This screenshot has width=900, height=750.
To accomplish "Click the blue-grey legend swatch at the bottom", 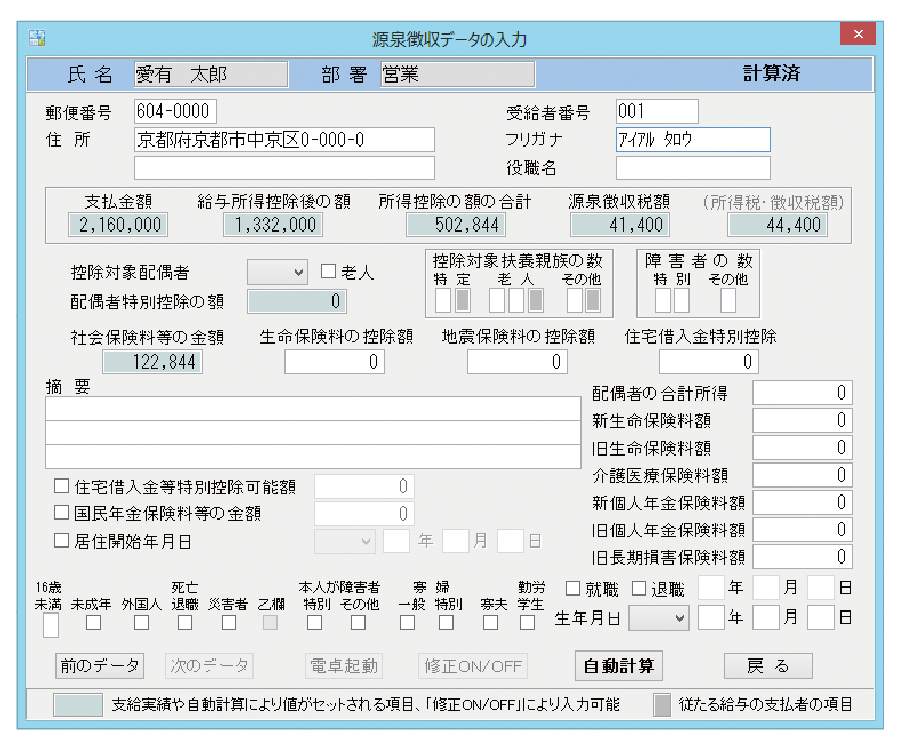I will pyautogui.click(x=77, y=704).
